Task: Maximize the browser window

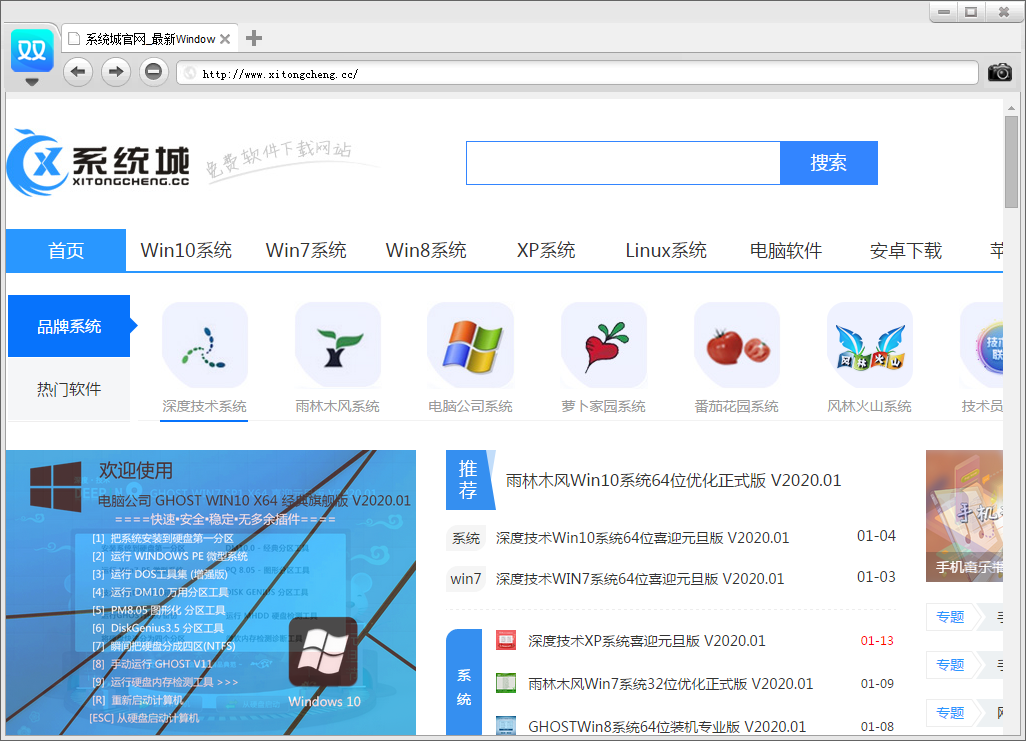Action: 971,11
